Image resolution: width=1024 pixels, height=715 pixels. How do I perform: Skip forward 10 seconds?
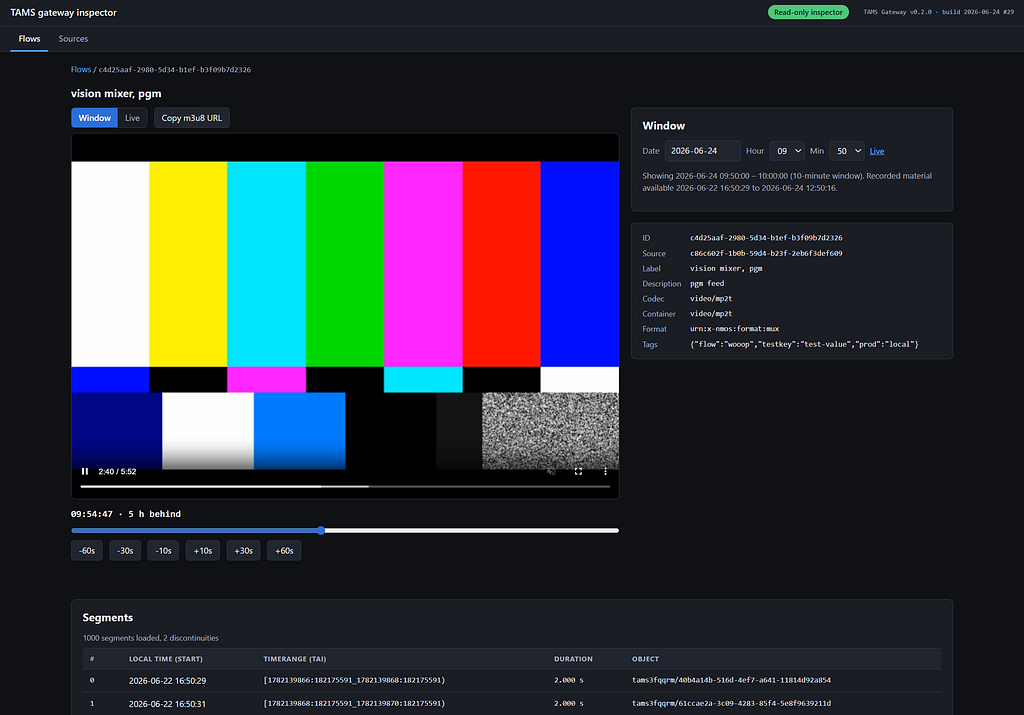coord(202,551)
